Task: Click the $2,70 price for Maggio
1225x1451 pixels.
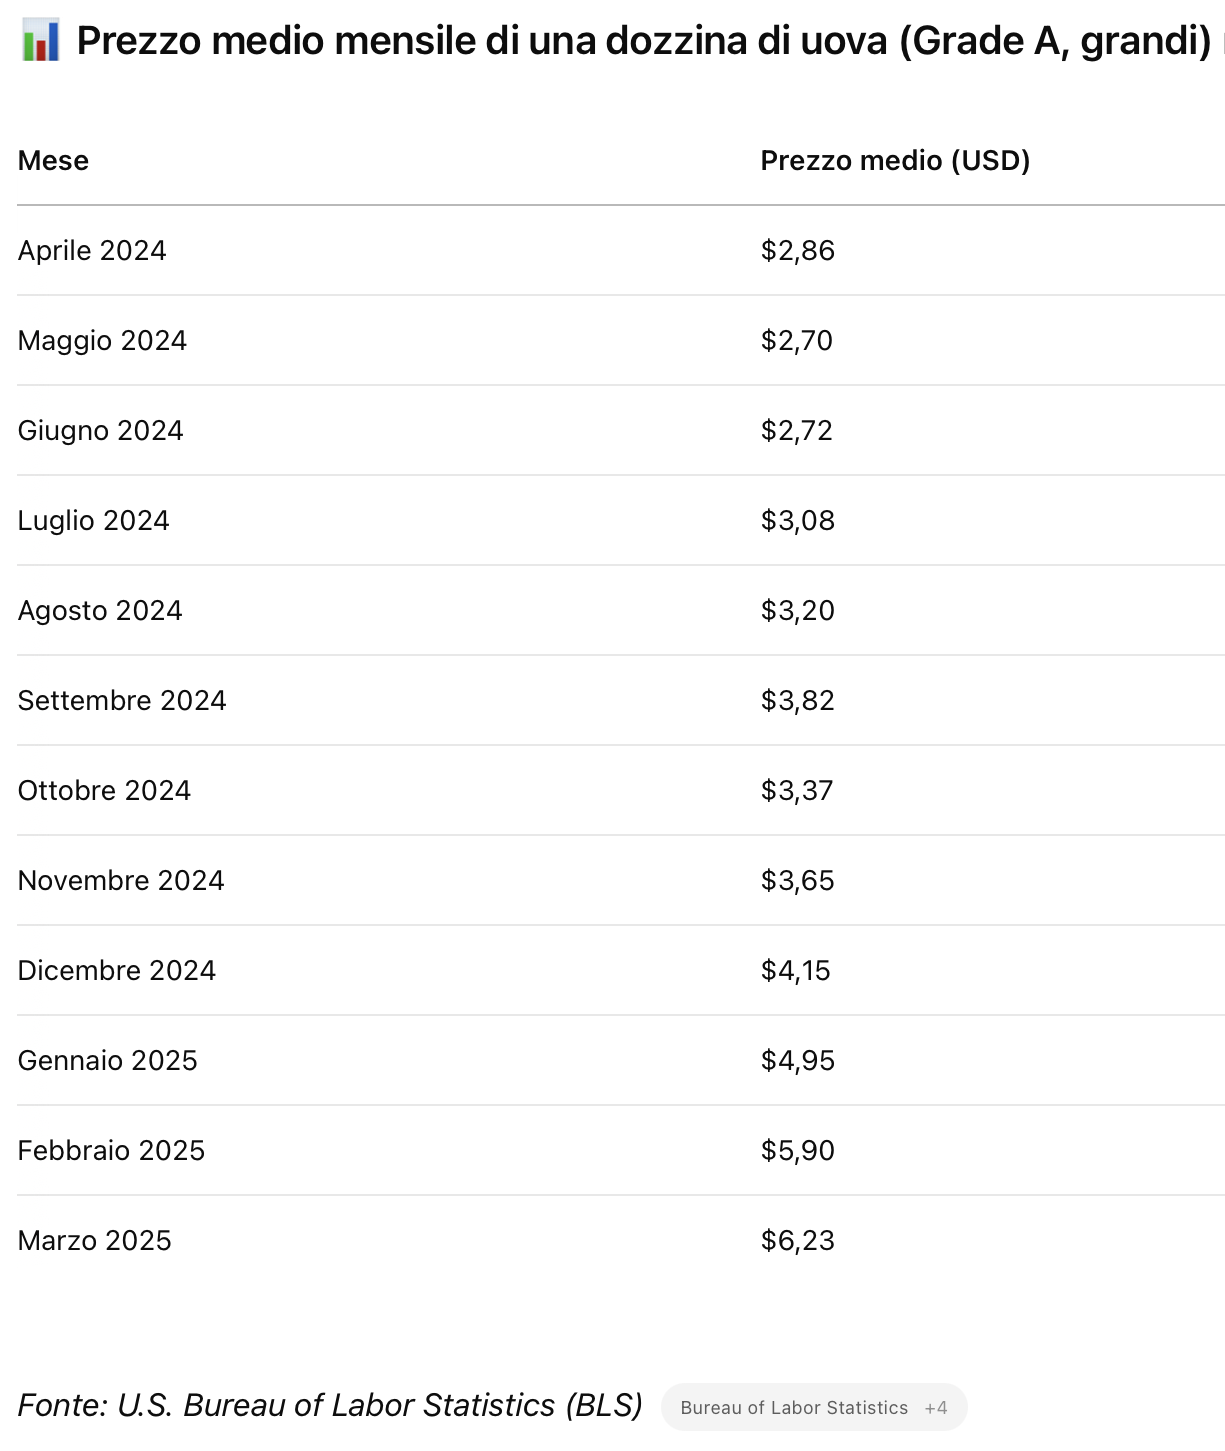Action: (x=797, y=341)
